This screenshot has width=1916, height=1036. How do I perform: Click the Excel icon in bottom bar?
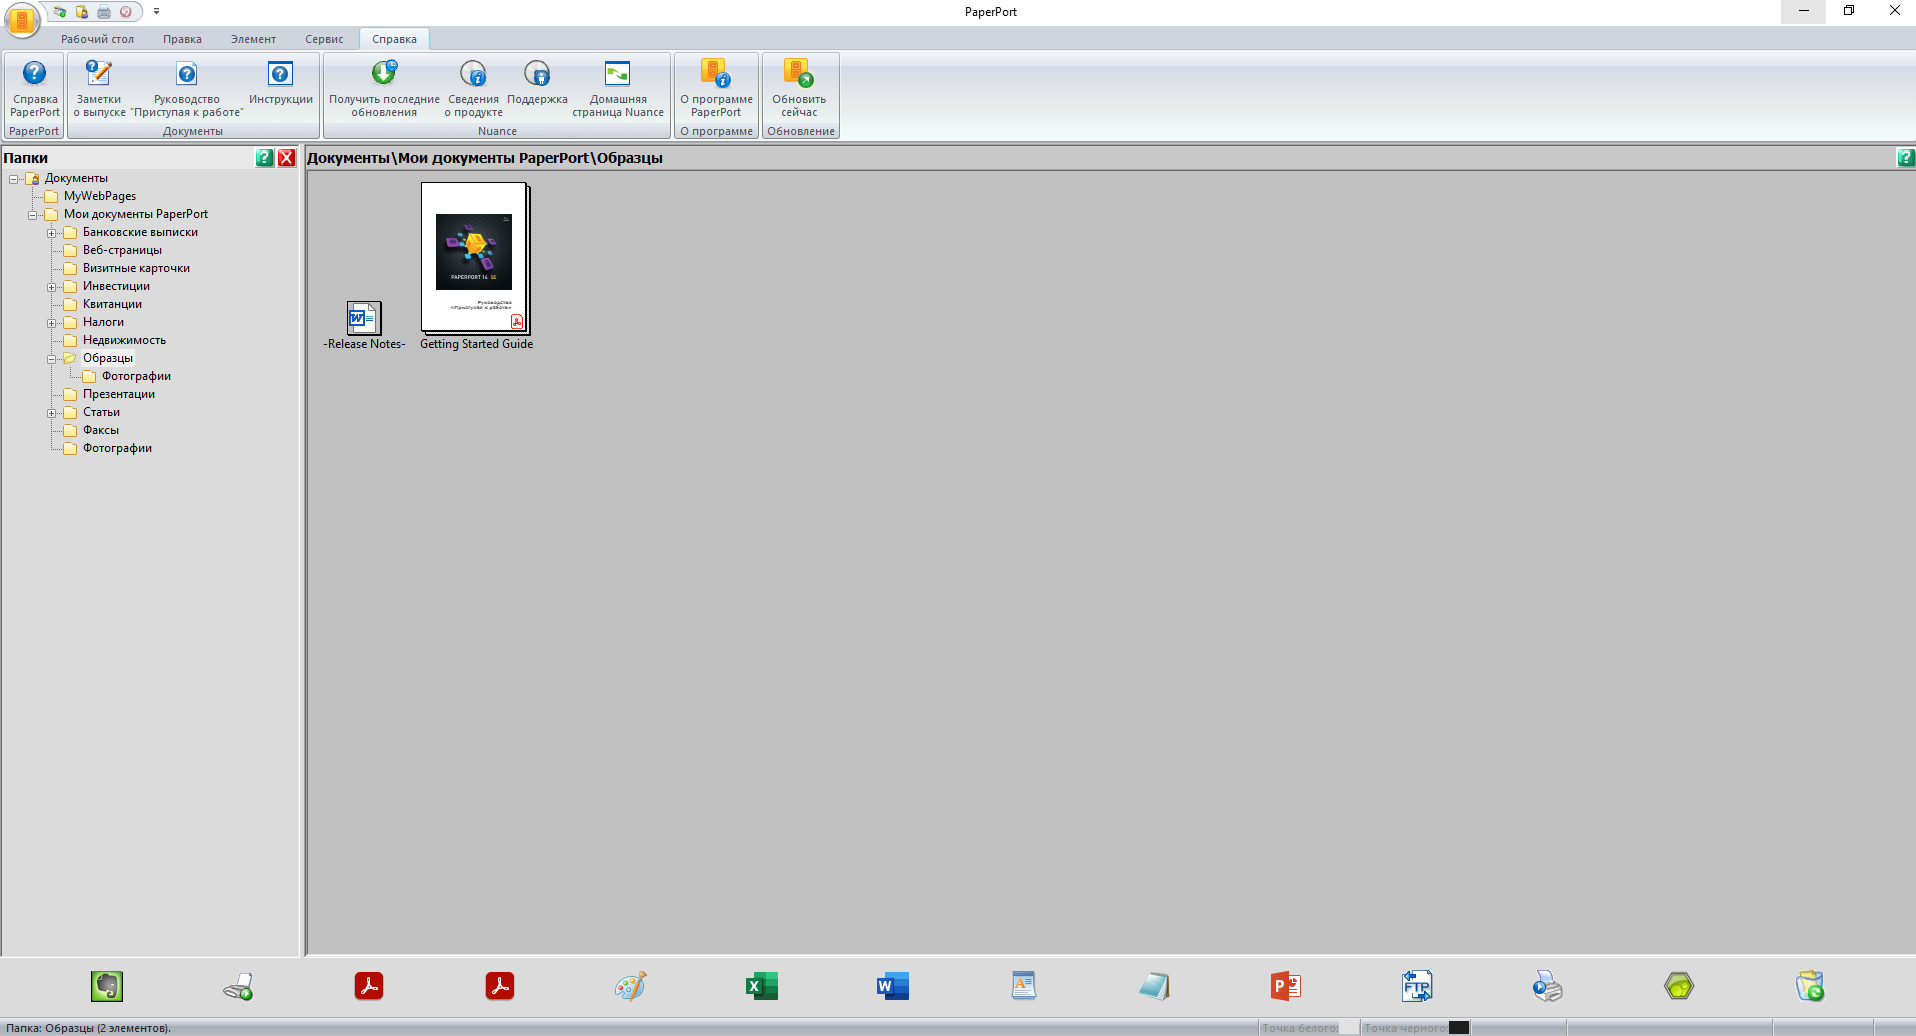[762, 987]
